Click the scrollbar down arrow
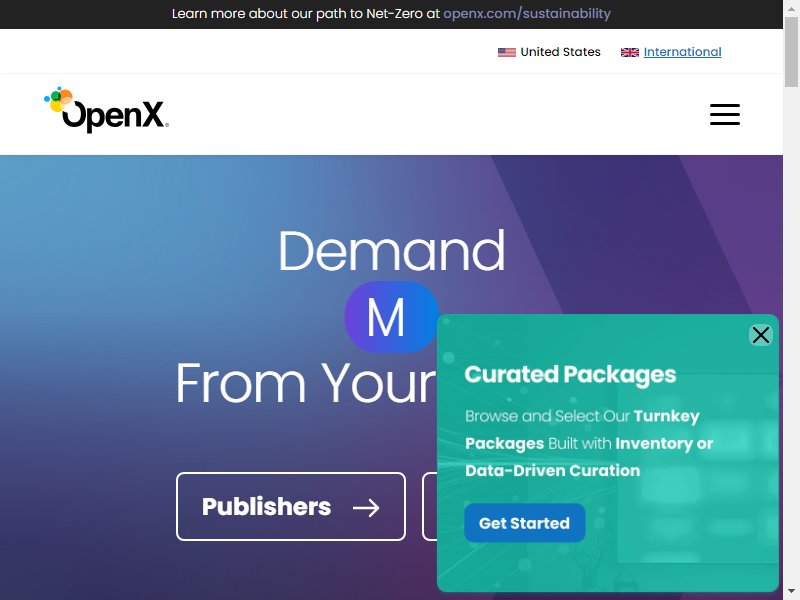This screenshot has width=800, height=600. [x=791, y=593]
